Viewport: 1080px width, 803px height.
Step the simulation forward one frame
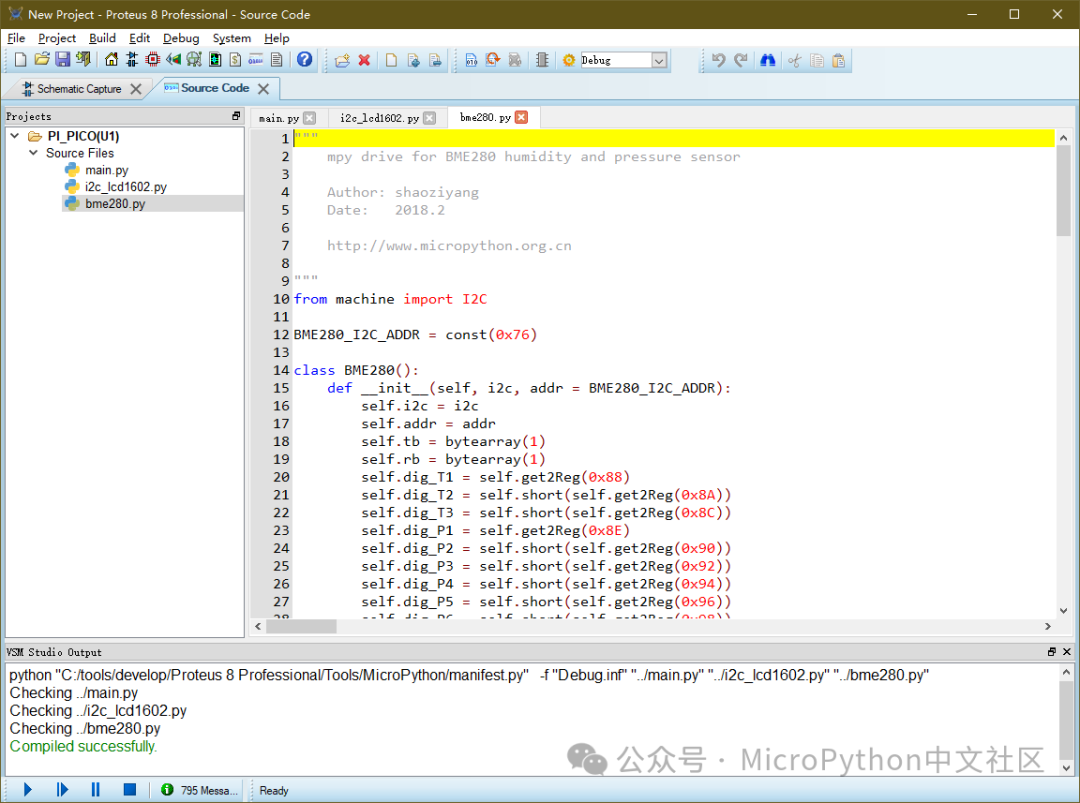62,789
